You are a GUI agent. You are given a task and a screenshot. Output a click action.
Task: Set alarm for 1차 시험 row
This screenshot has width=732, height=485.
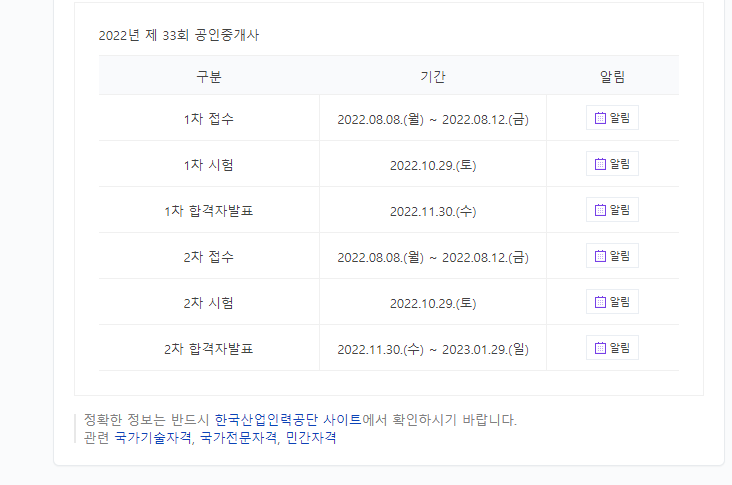[612, 165]
